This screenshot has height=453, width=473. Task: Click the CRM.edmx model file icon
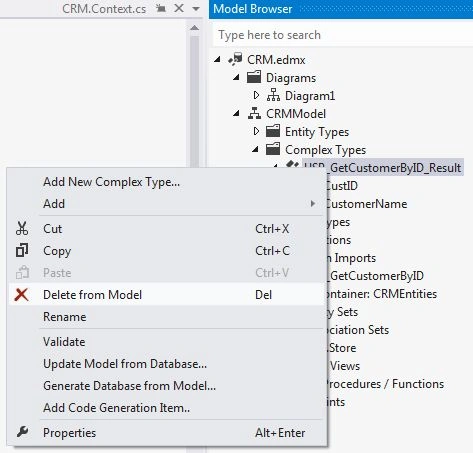pyautogui.click(x=235, y=59)
